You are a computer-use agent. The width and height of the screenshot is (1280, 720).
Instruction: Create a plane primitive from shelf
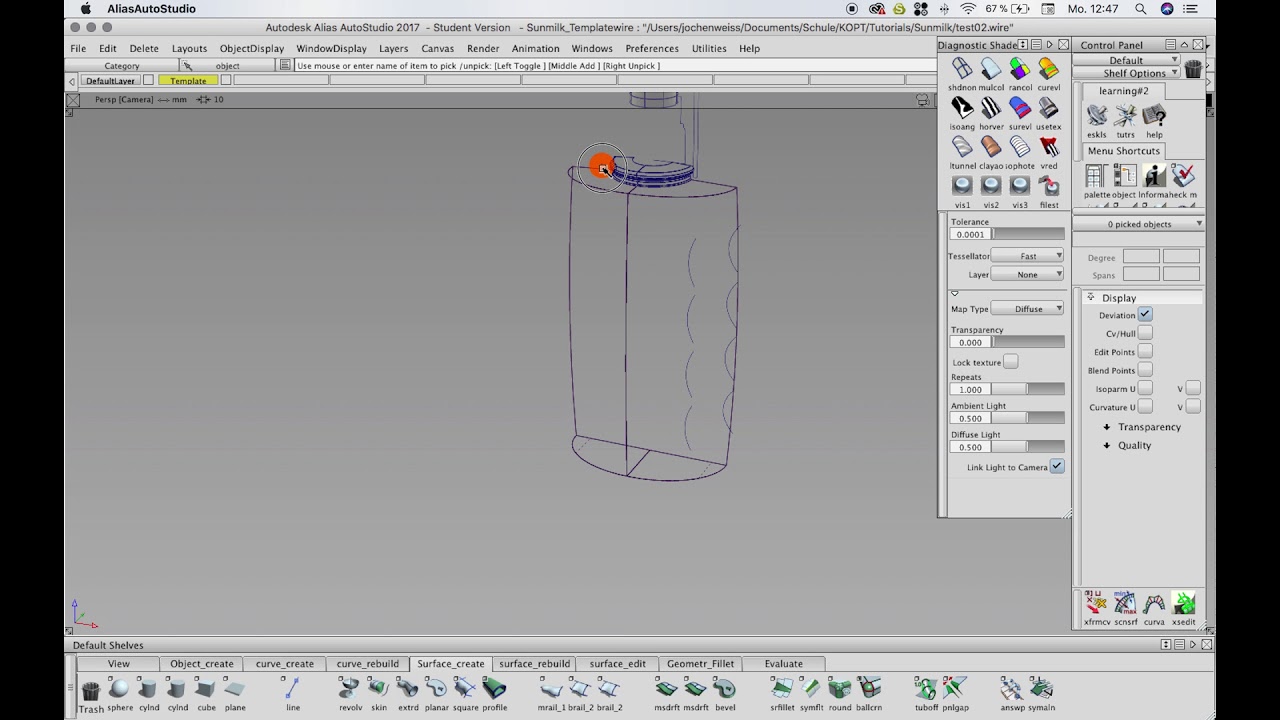[x=235, y=689]
